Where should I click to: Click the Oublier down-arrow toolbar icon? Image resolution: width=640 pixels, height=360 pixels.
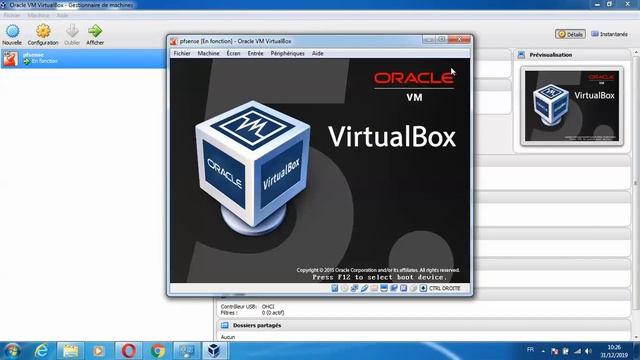72,31
